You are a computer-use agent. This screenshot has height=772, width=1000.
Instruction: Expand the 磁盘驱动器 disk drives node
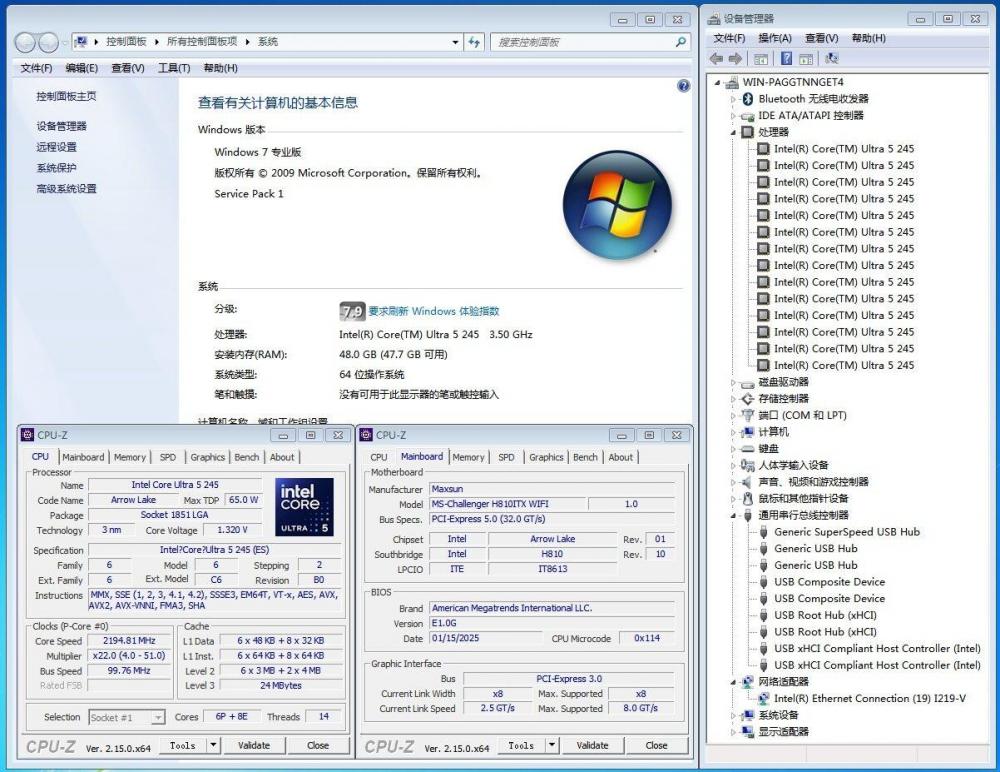click(x=733, y=382)
